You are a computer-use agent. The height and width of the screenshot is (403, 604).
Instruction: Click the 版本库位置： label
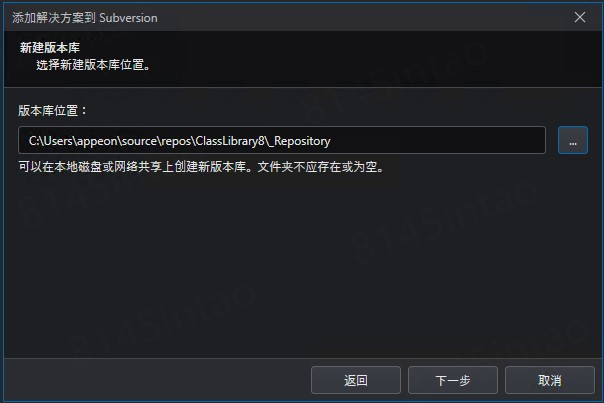[52, 111]
